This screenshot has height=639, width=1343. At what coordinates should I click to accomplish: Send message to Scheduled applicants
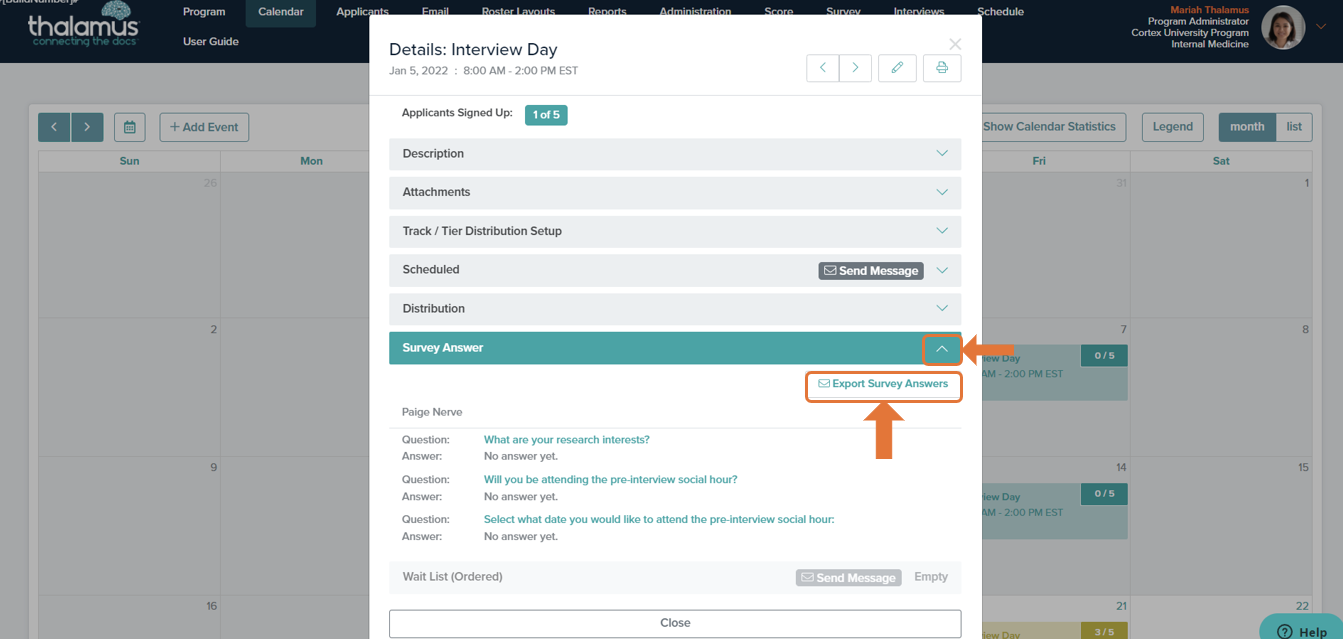[871, 271]
